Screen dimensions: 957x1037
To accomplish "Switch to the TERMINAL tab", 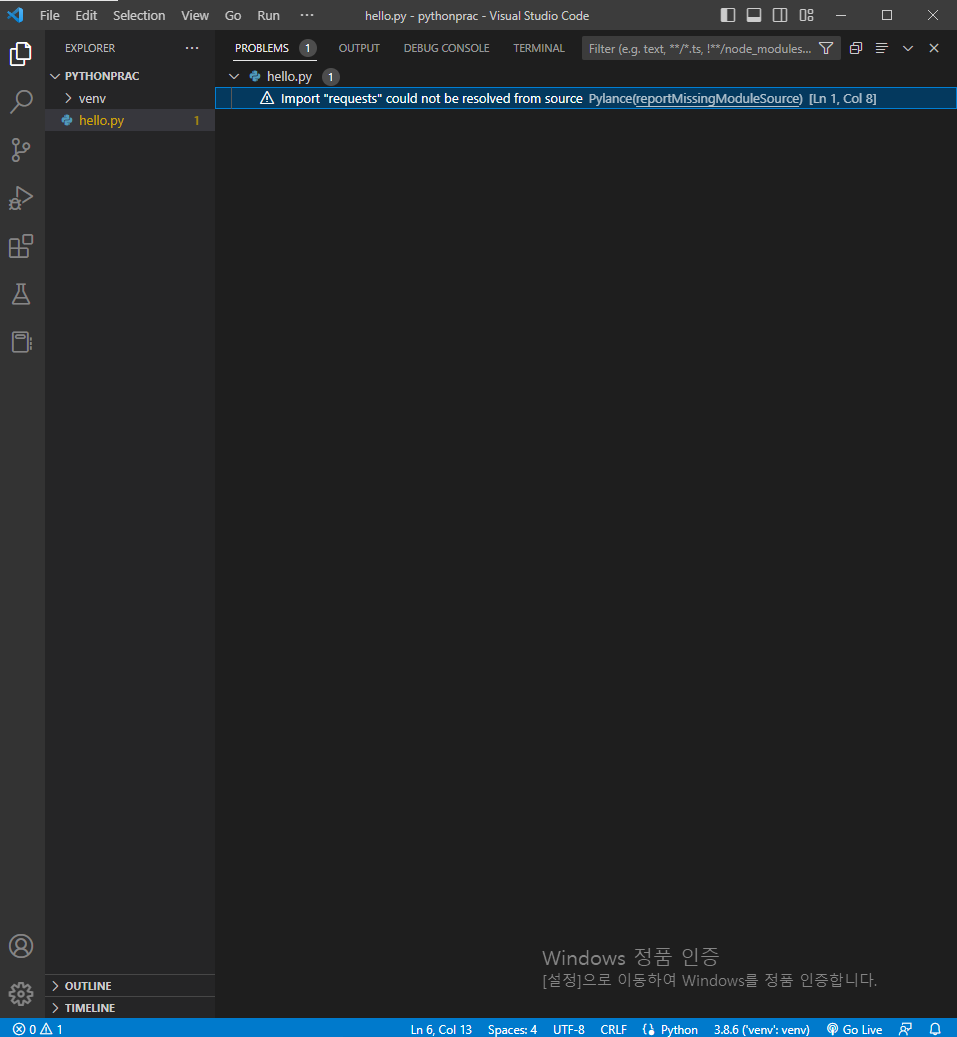I will click(x=539, y=48).
